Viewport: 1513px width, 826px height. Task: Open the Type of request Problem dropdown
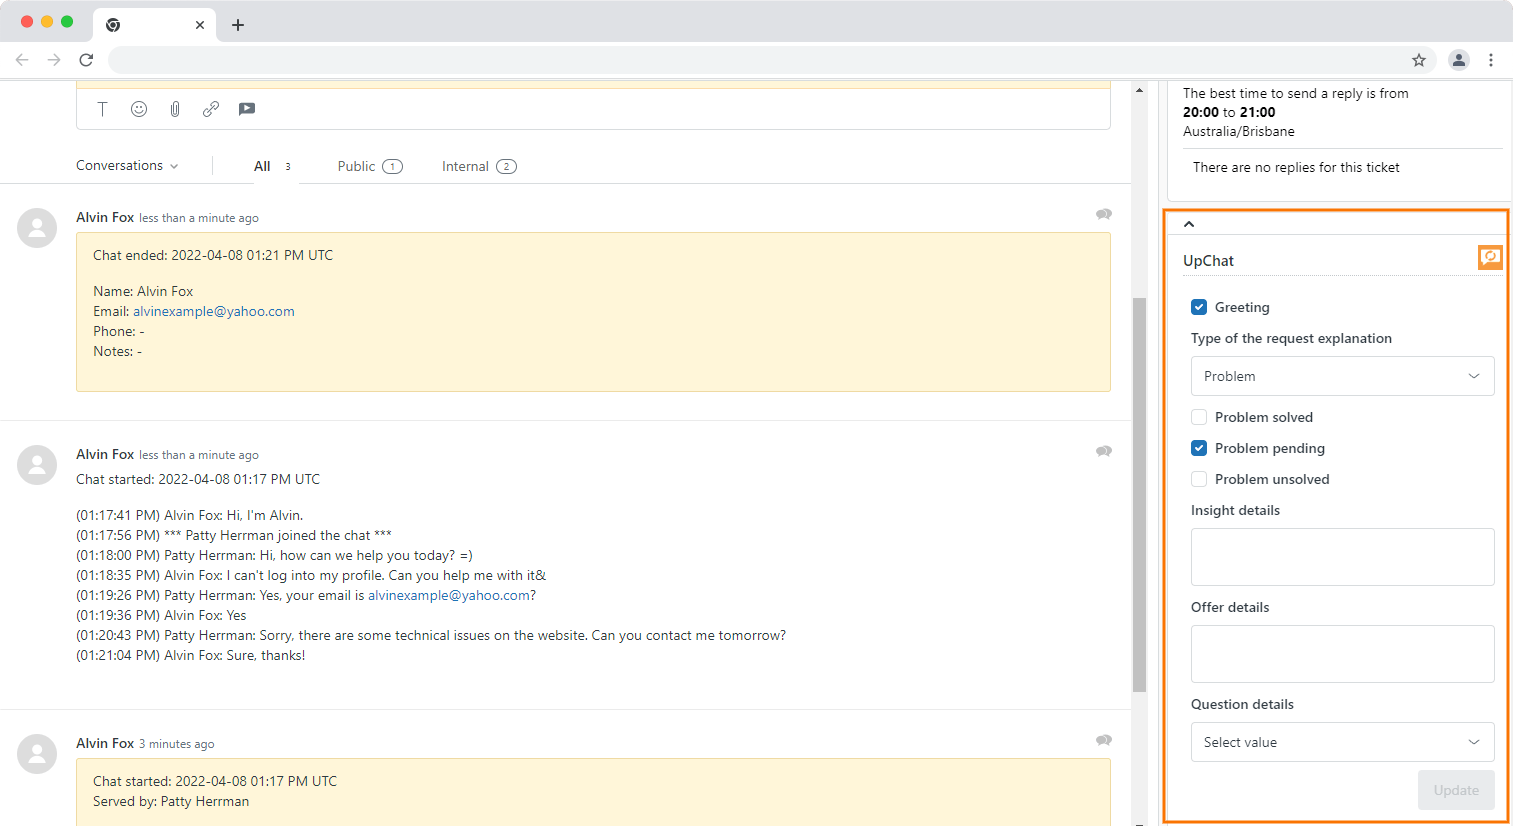(x=1342, y=376)
